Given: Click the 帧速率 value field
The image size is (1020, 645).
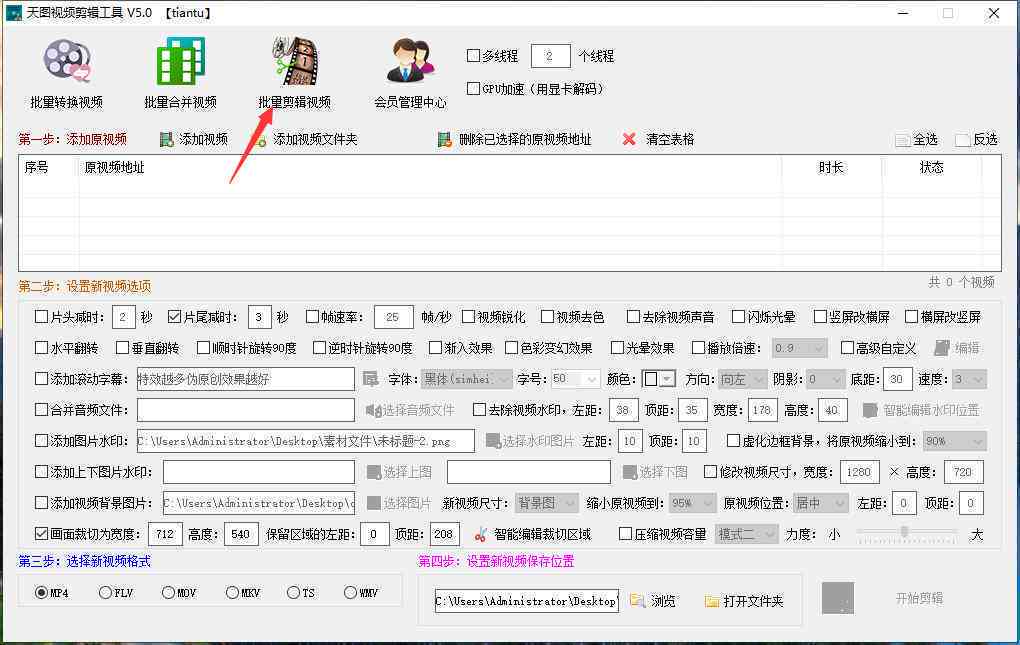Looking at the screenshot, I should tap(394, 317).
